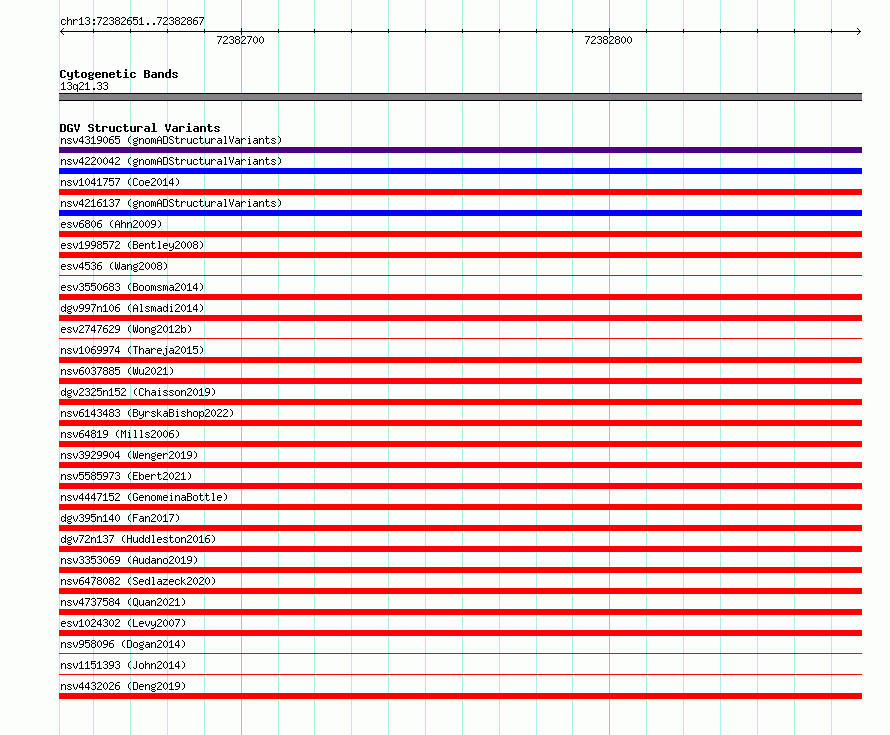890x735 pixels.
Task: Open variant esv4536 (Wang2008)
Action: tap(114, 266)
